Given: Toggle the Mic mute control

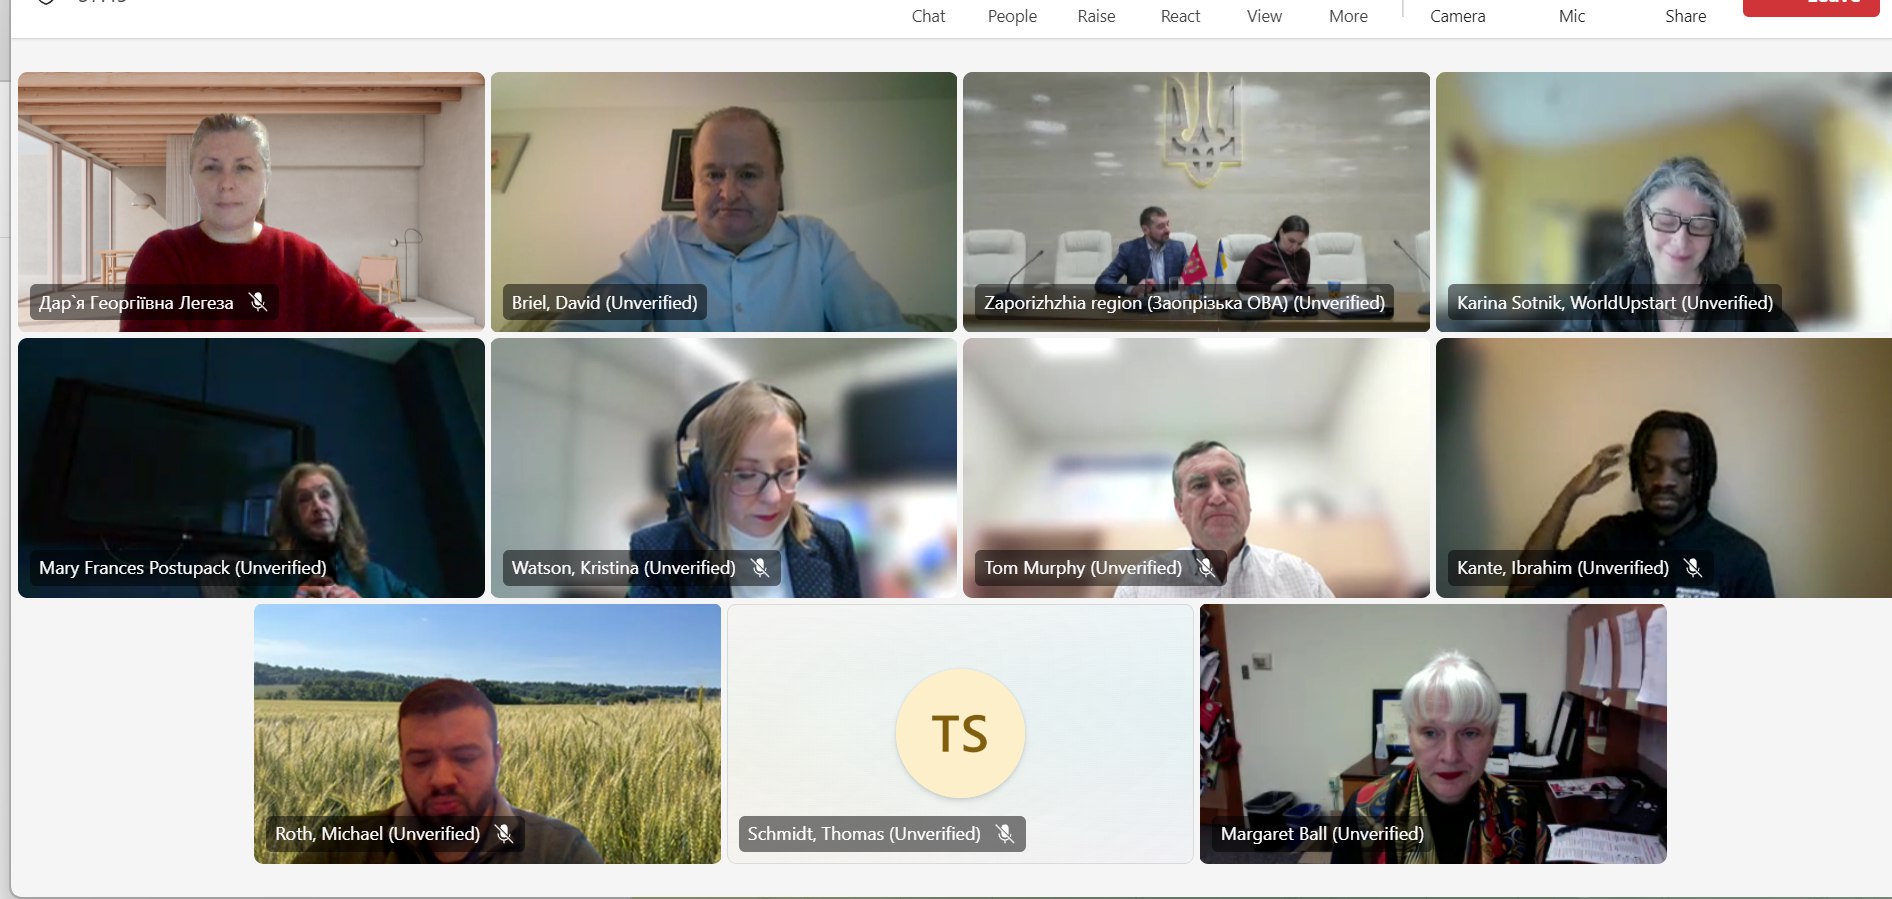Looking at the screenshot, I should pos(1571,15).
